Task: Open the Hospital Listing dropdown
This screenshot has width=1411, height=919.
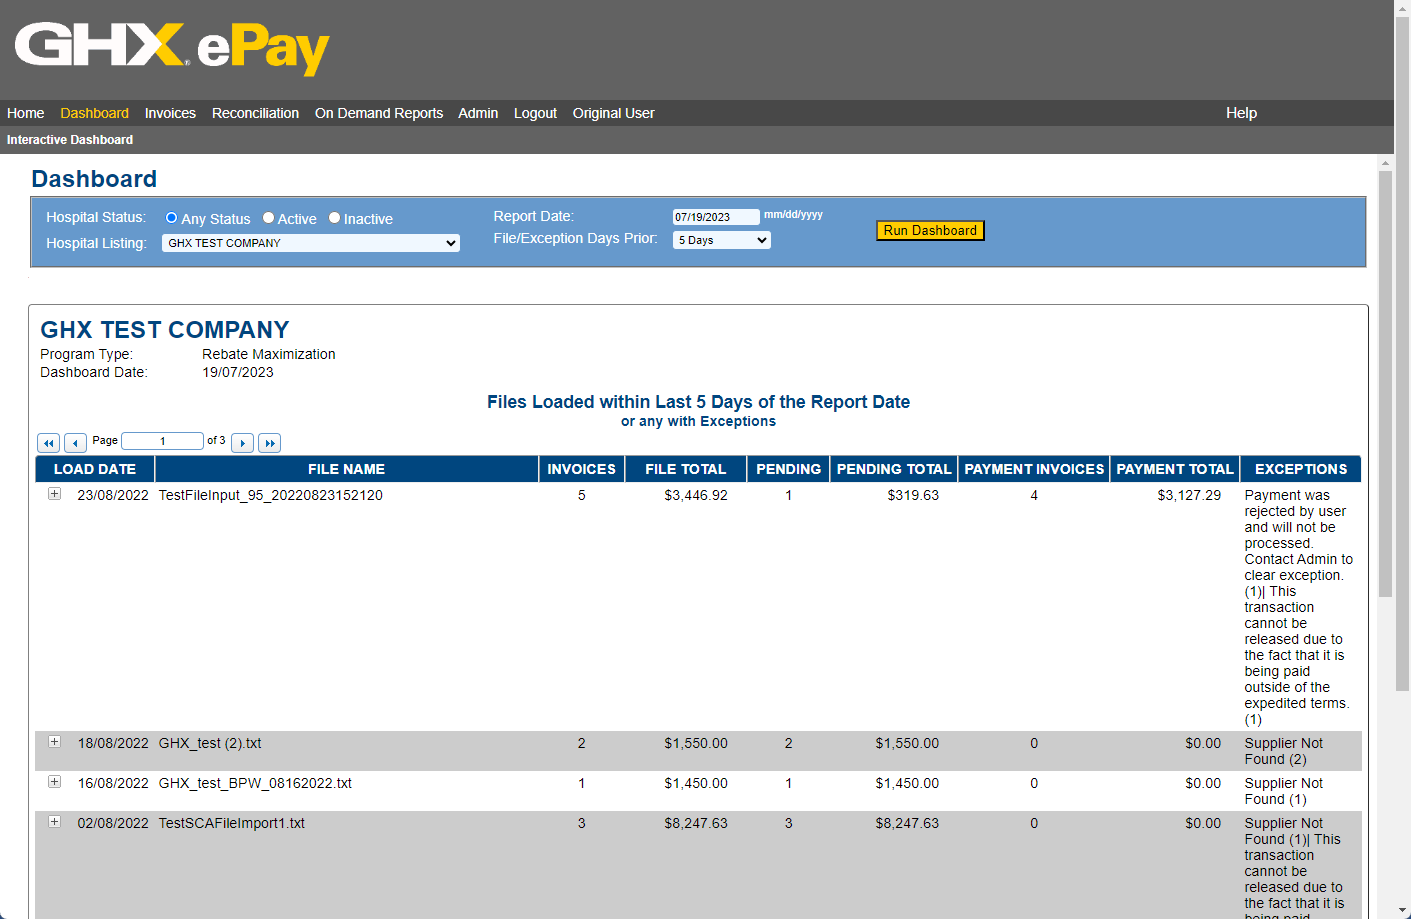Action: pos(311,243)
